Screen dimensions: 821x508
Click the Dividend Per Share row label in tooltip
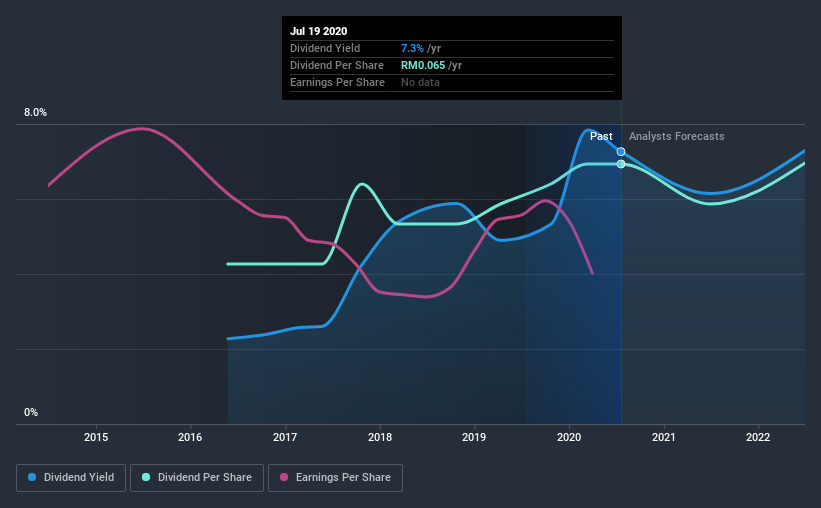pyautogui.click(x=337, y=65)
